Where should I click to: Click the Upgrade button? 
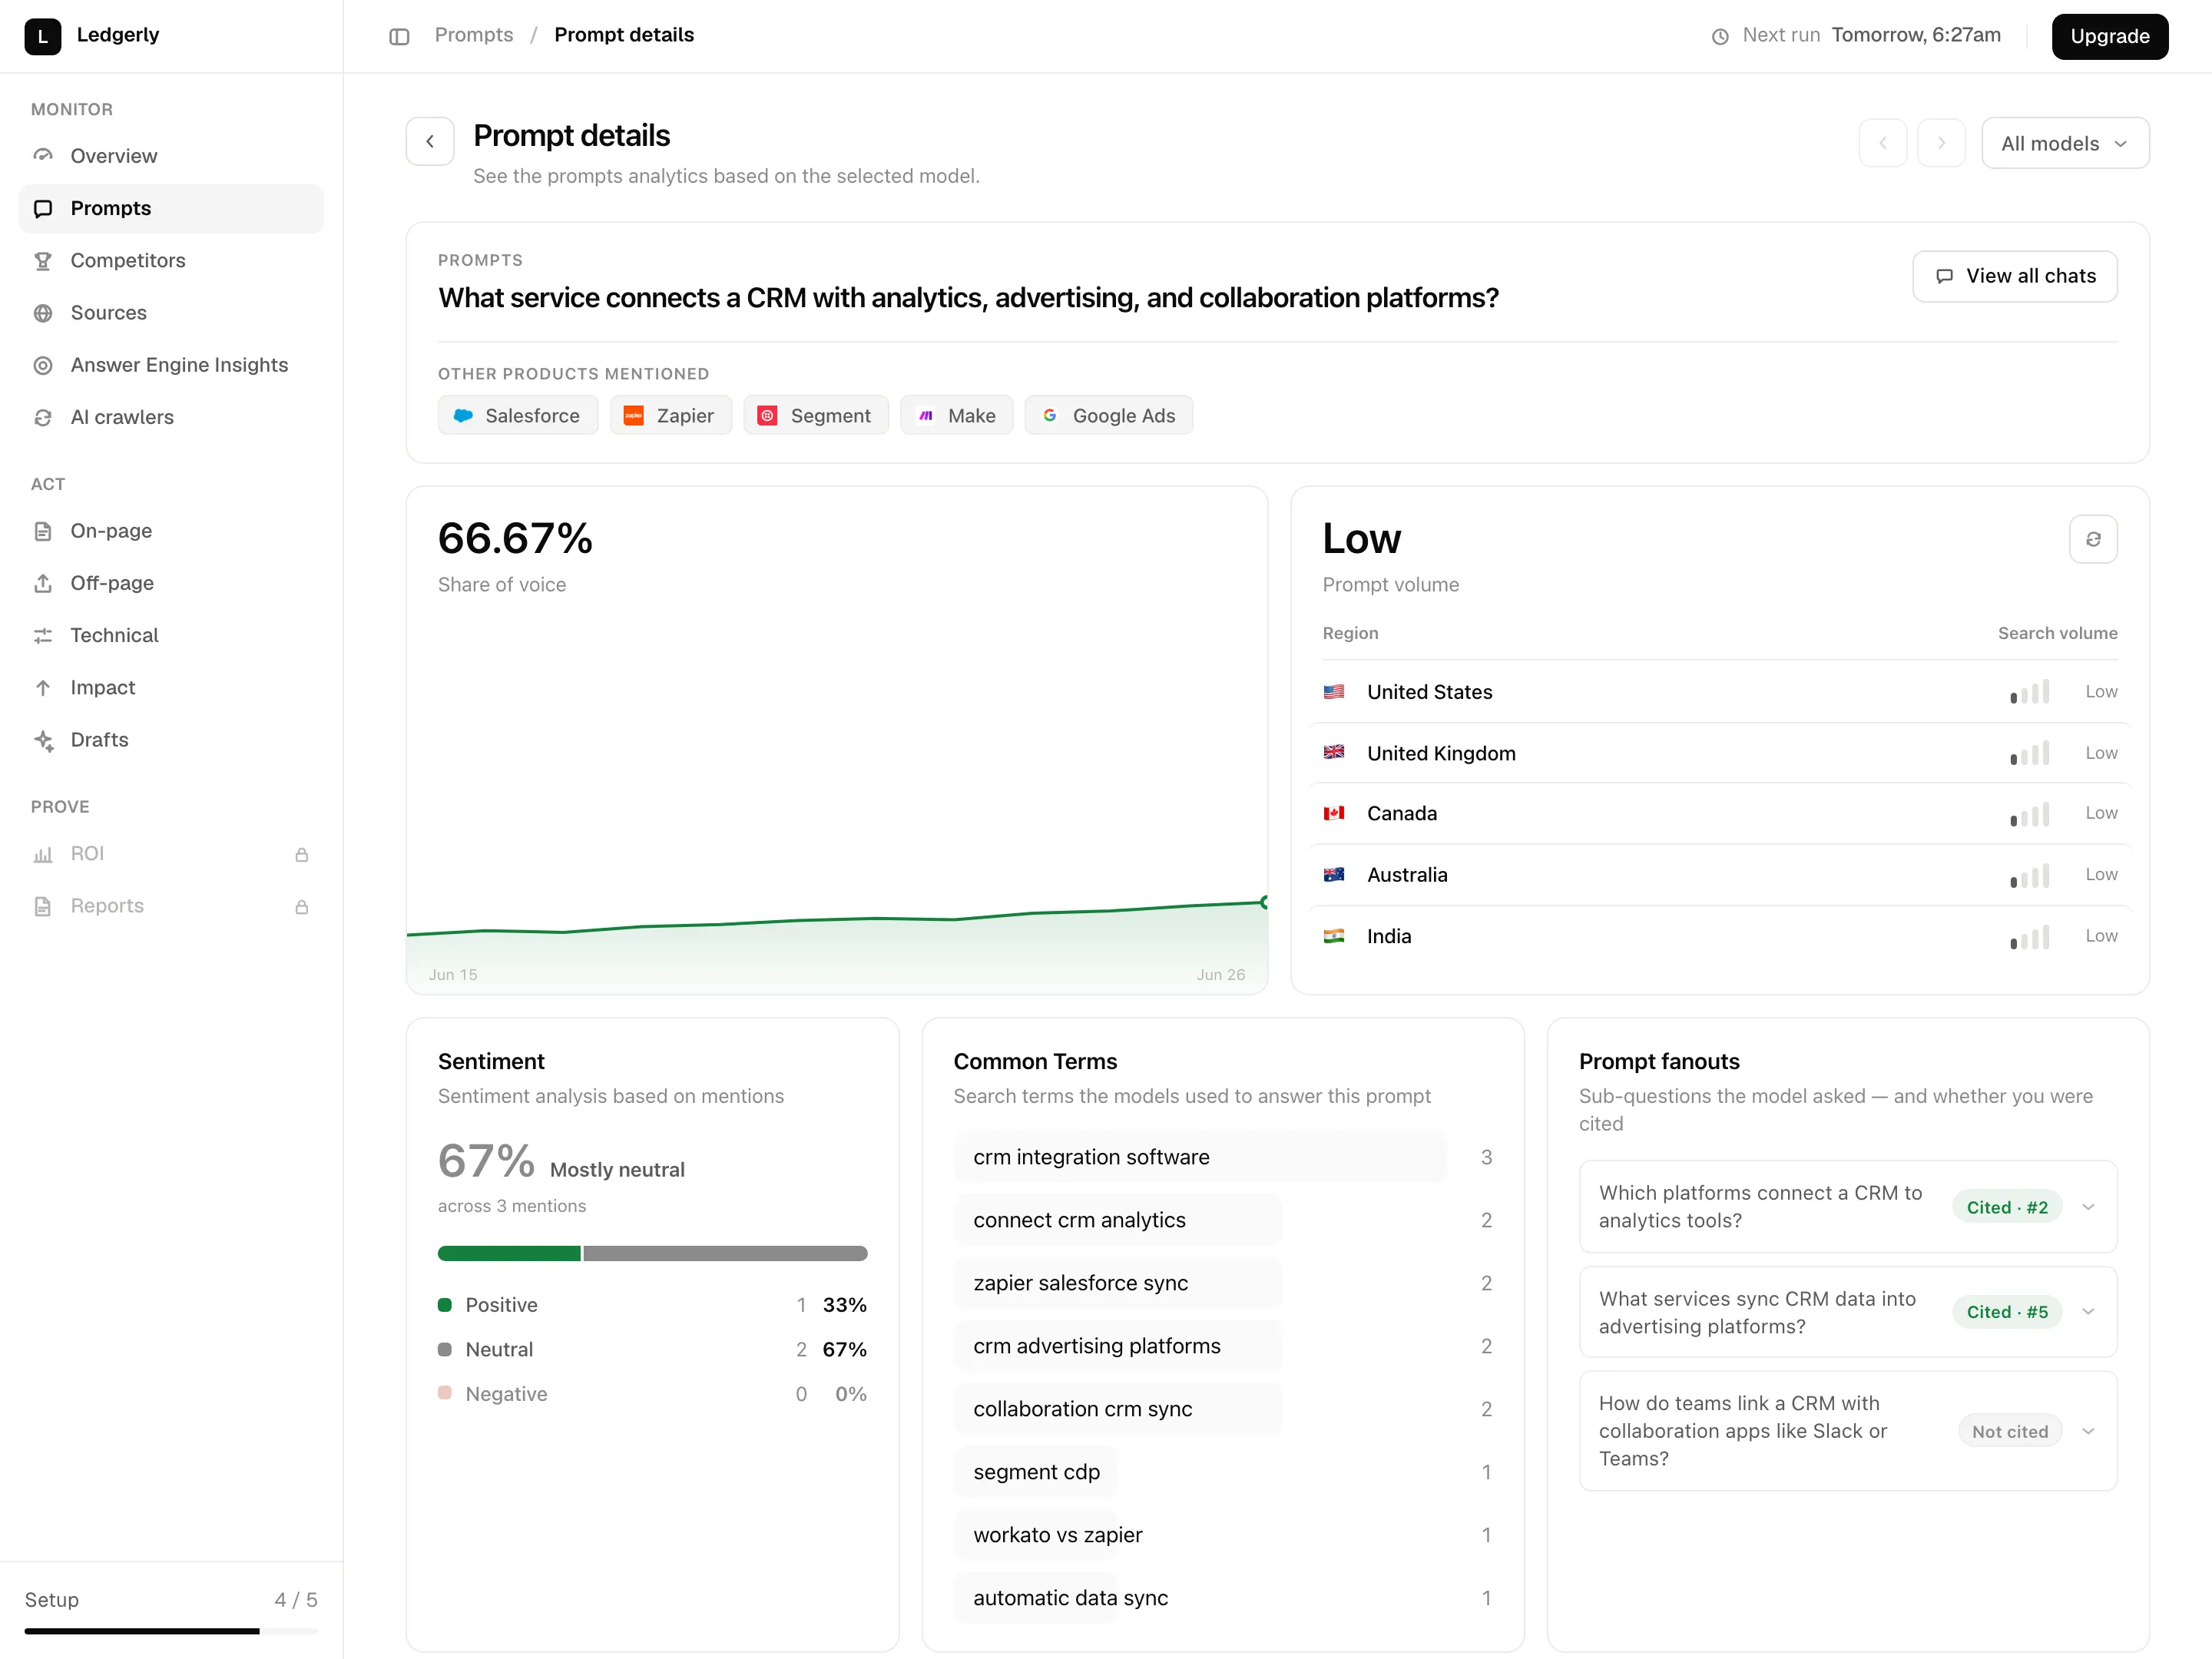pos(2110,36)
